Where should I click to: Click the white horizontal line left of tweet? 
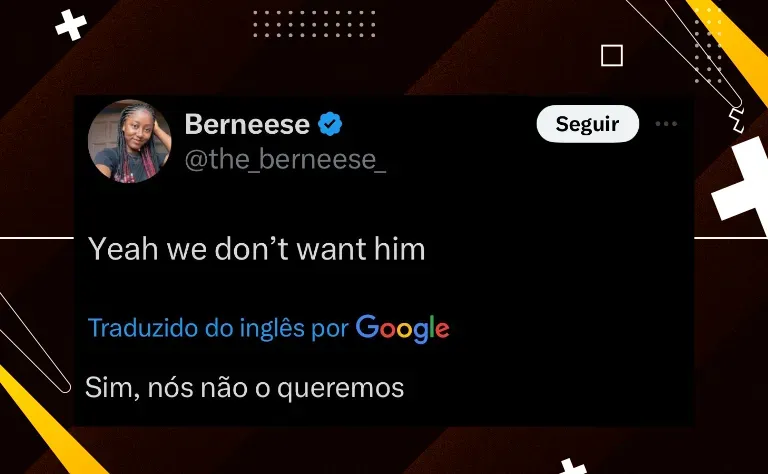[37, 238]
